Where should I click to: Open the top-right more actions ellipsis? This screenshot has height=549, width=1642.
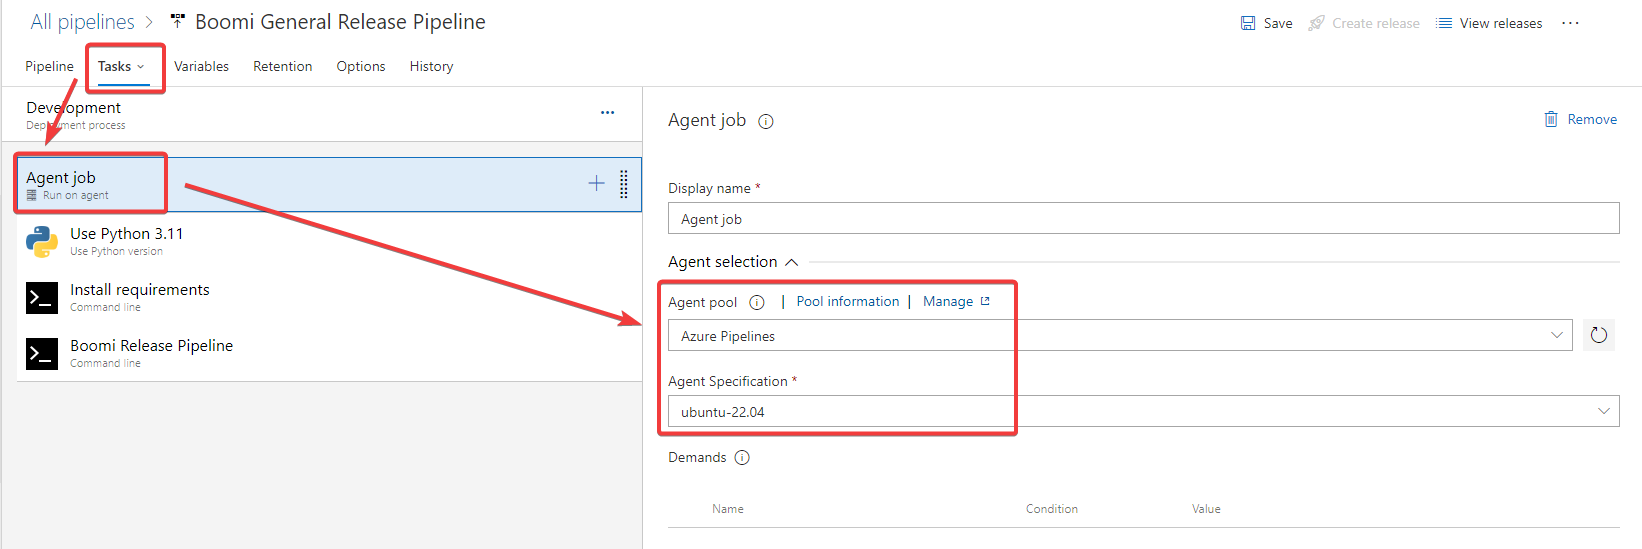click(x=1570, y=23)
